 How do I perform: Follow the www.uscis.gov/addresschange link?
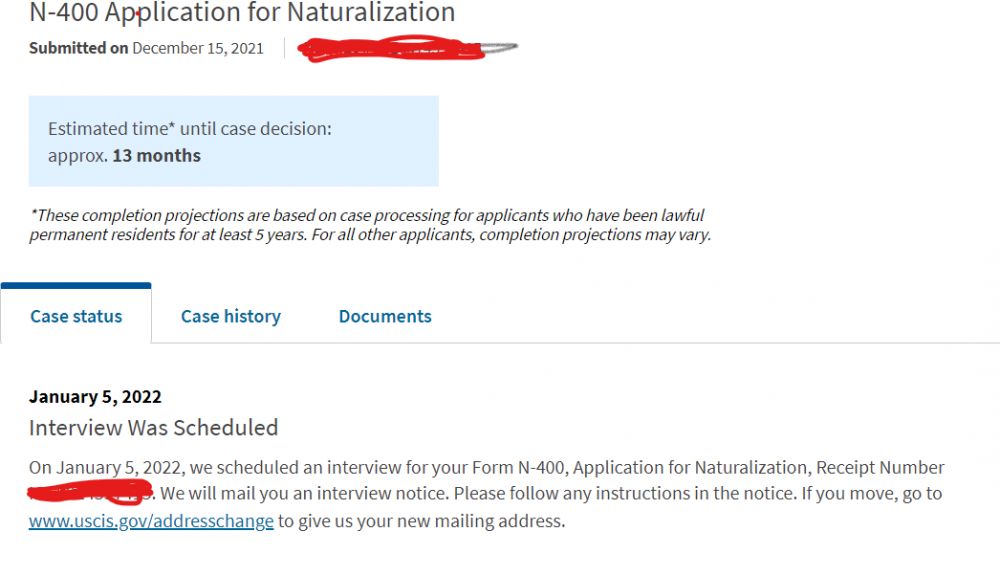151,521
